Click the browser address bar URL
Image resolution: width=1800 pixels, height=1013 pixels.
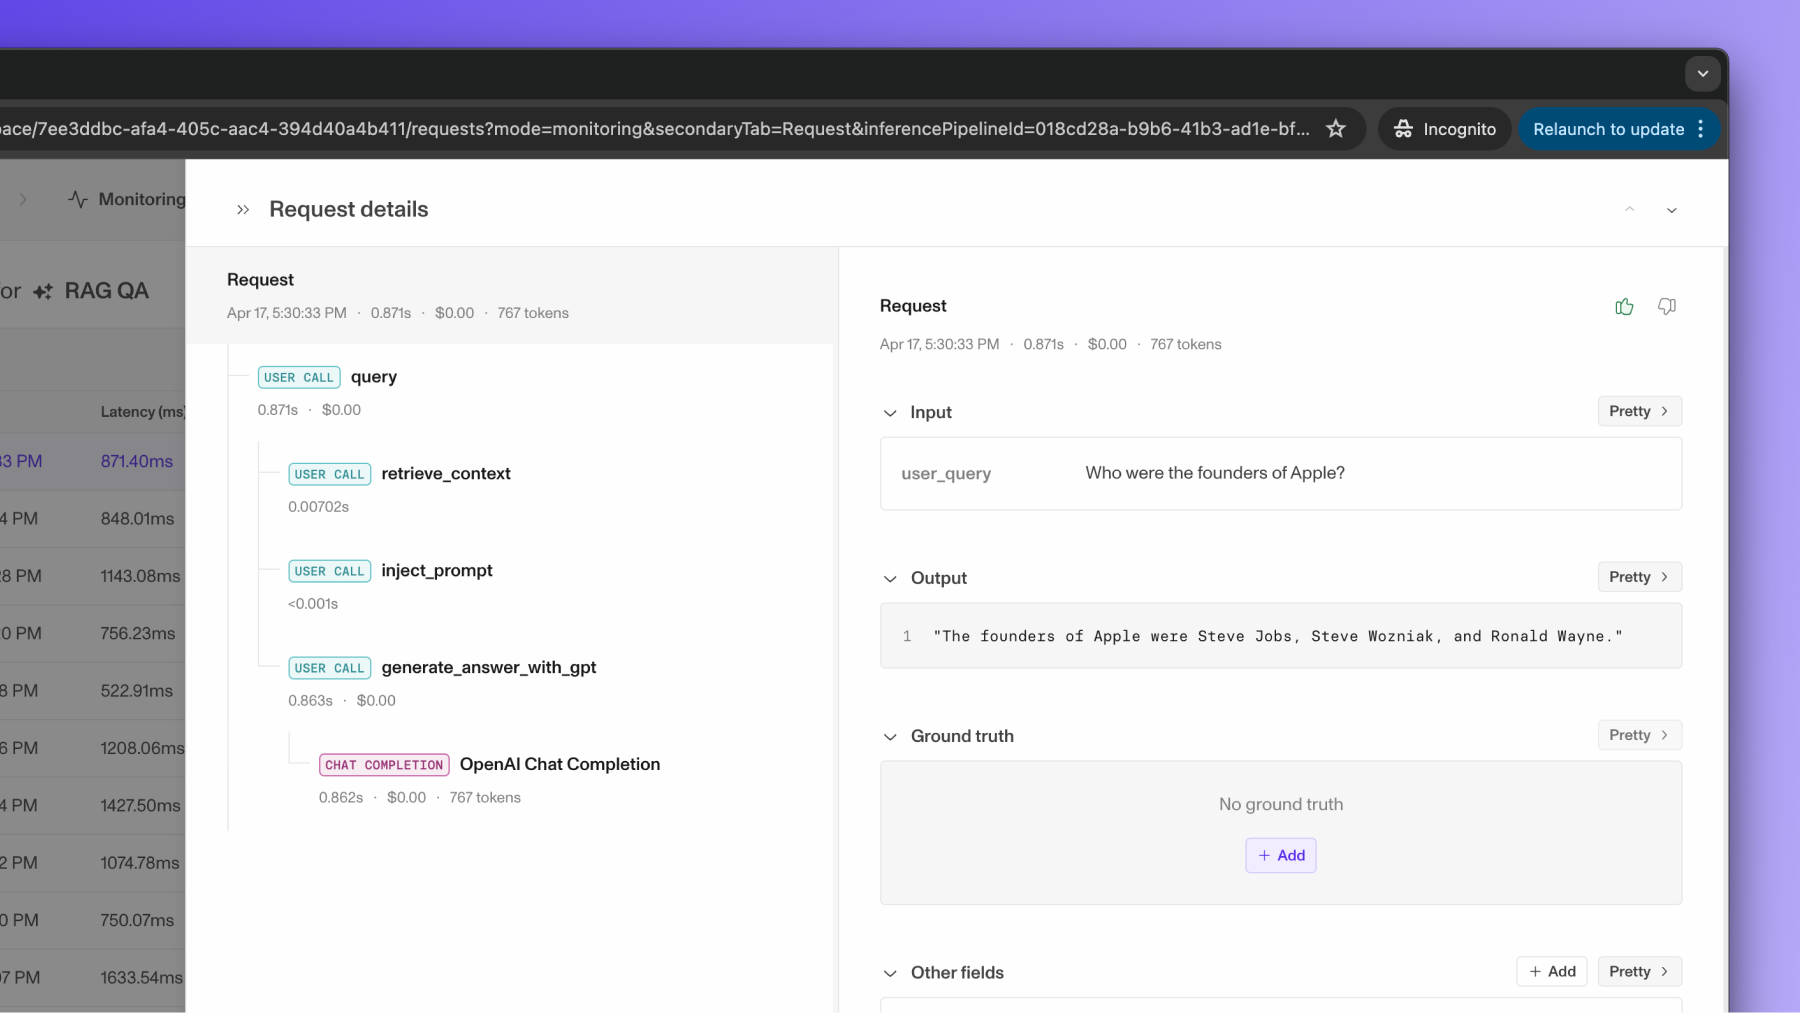pos(655,129)
